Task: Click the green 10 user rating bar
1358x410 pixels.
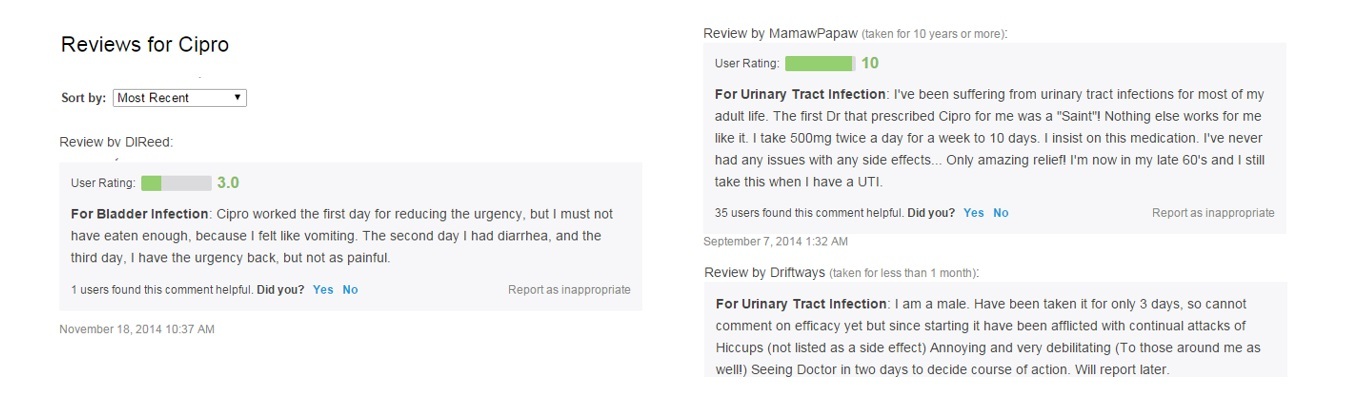Action: [820, 63]
